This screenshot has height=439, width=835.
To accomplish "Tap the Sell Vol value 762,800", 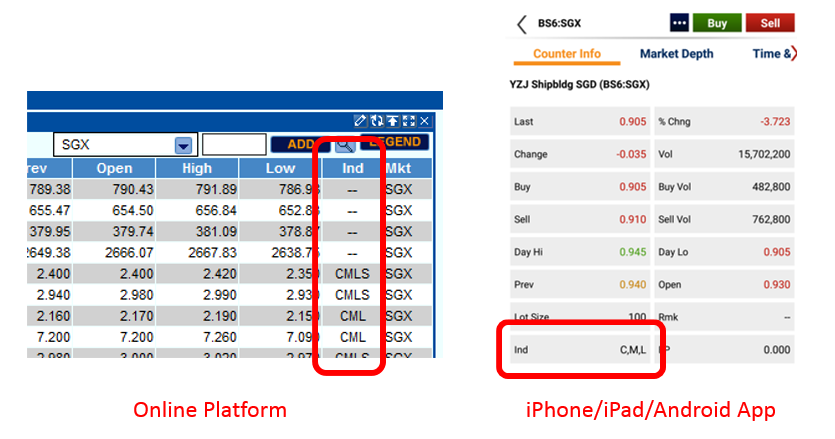I will pos(771,220).
